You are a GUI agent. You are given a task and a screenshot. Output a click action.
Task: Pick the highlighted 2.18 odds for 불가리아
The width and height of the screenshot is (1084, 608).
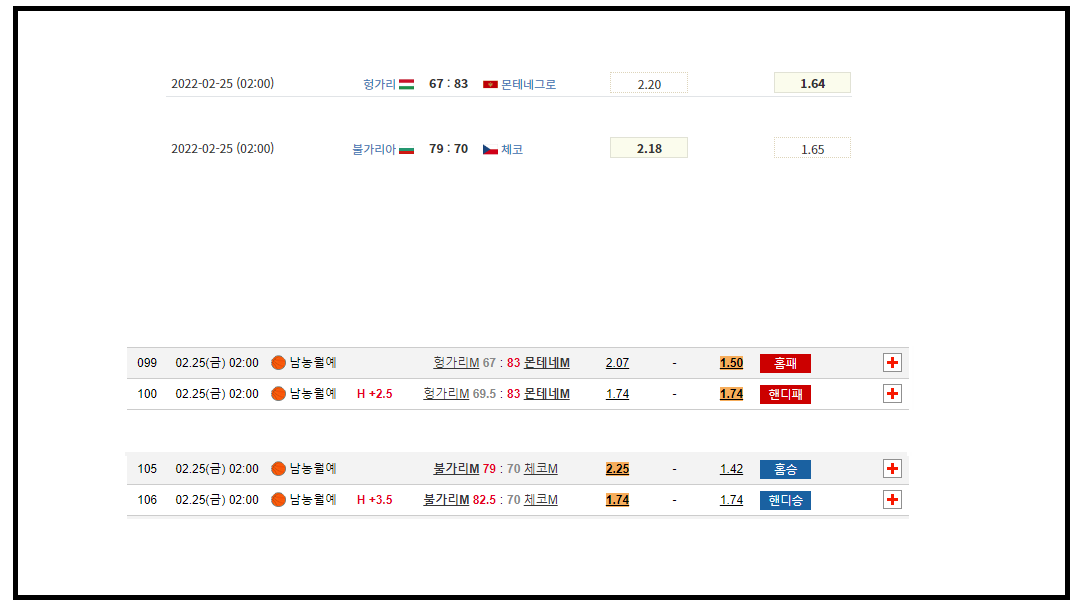click(x=649, y=148)
